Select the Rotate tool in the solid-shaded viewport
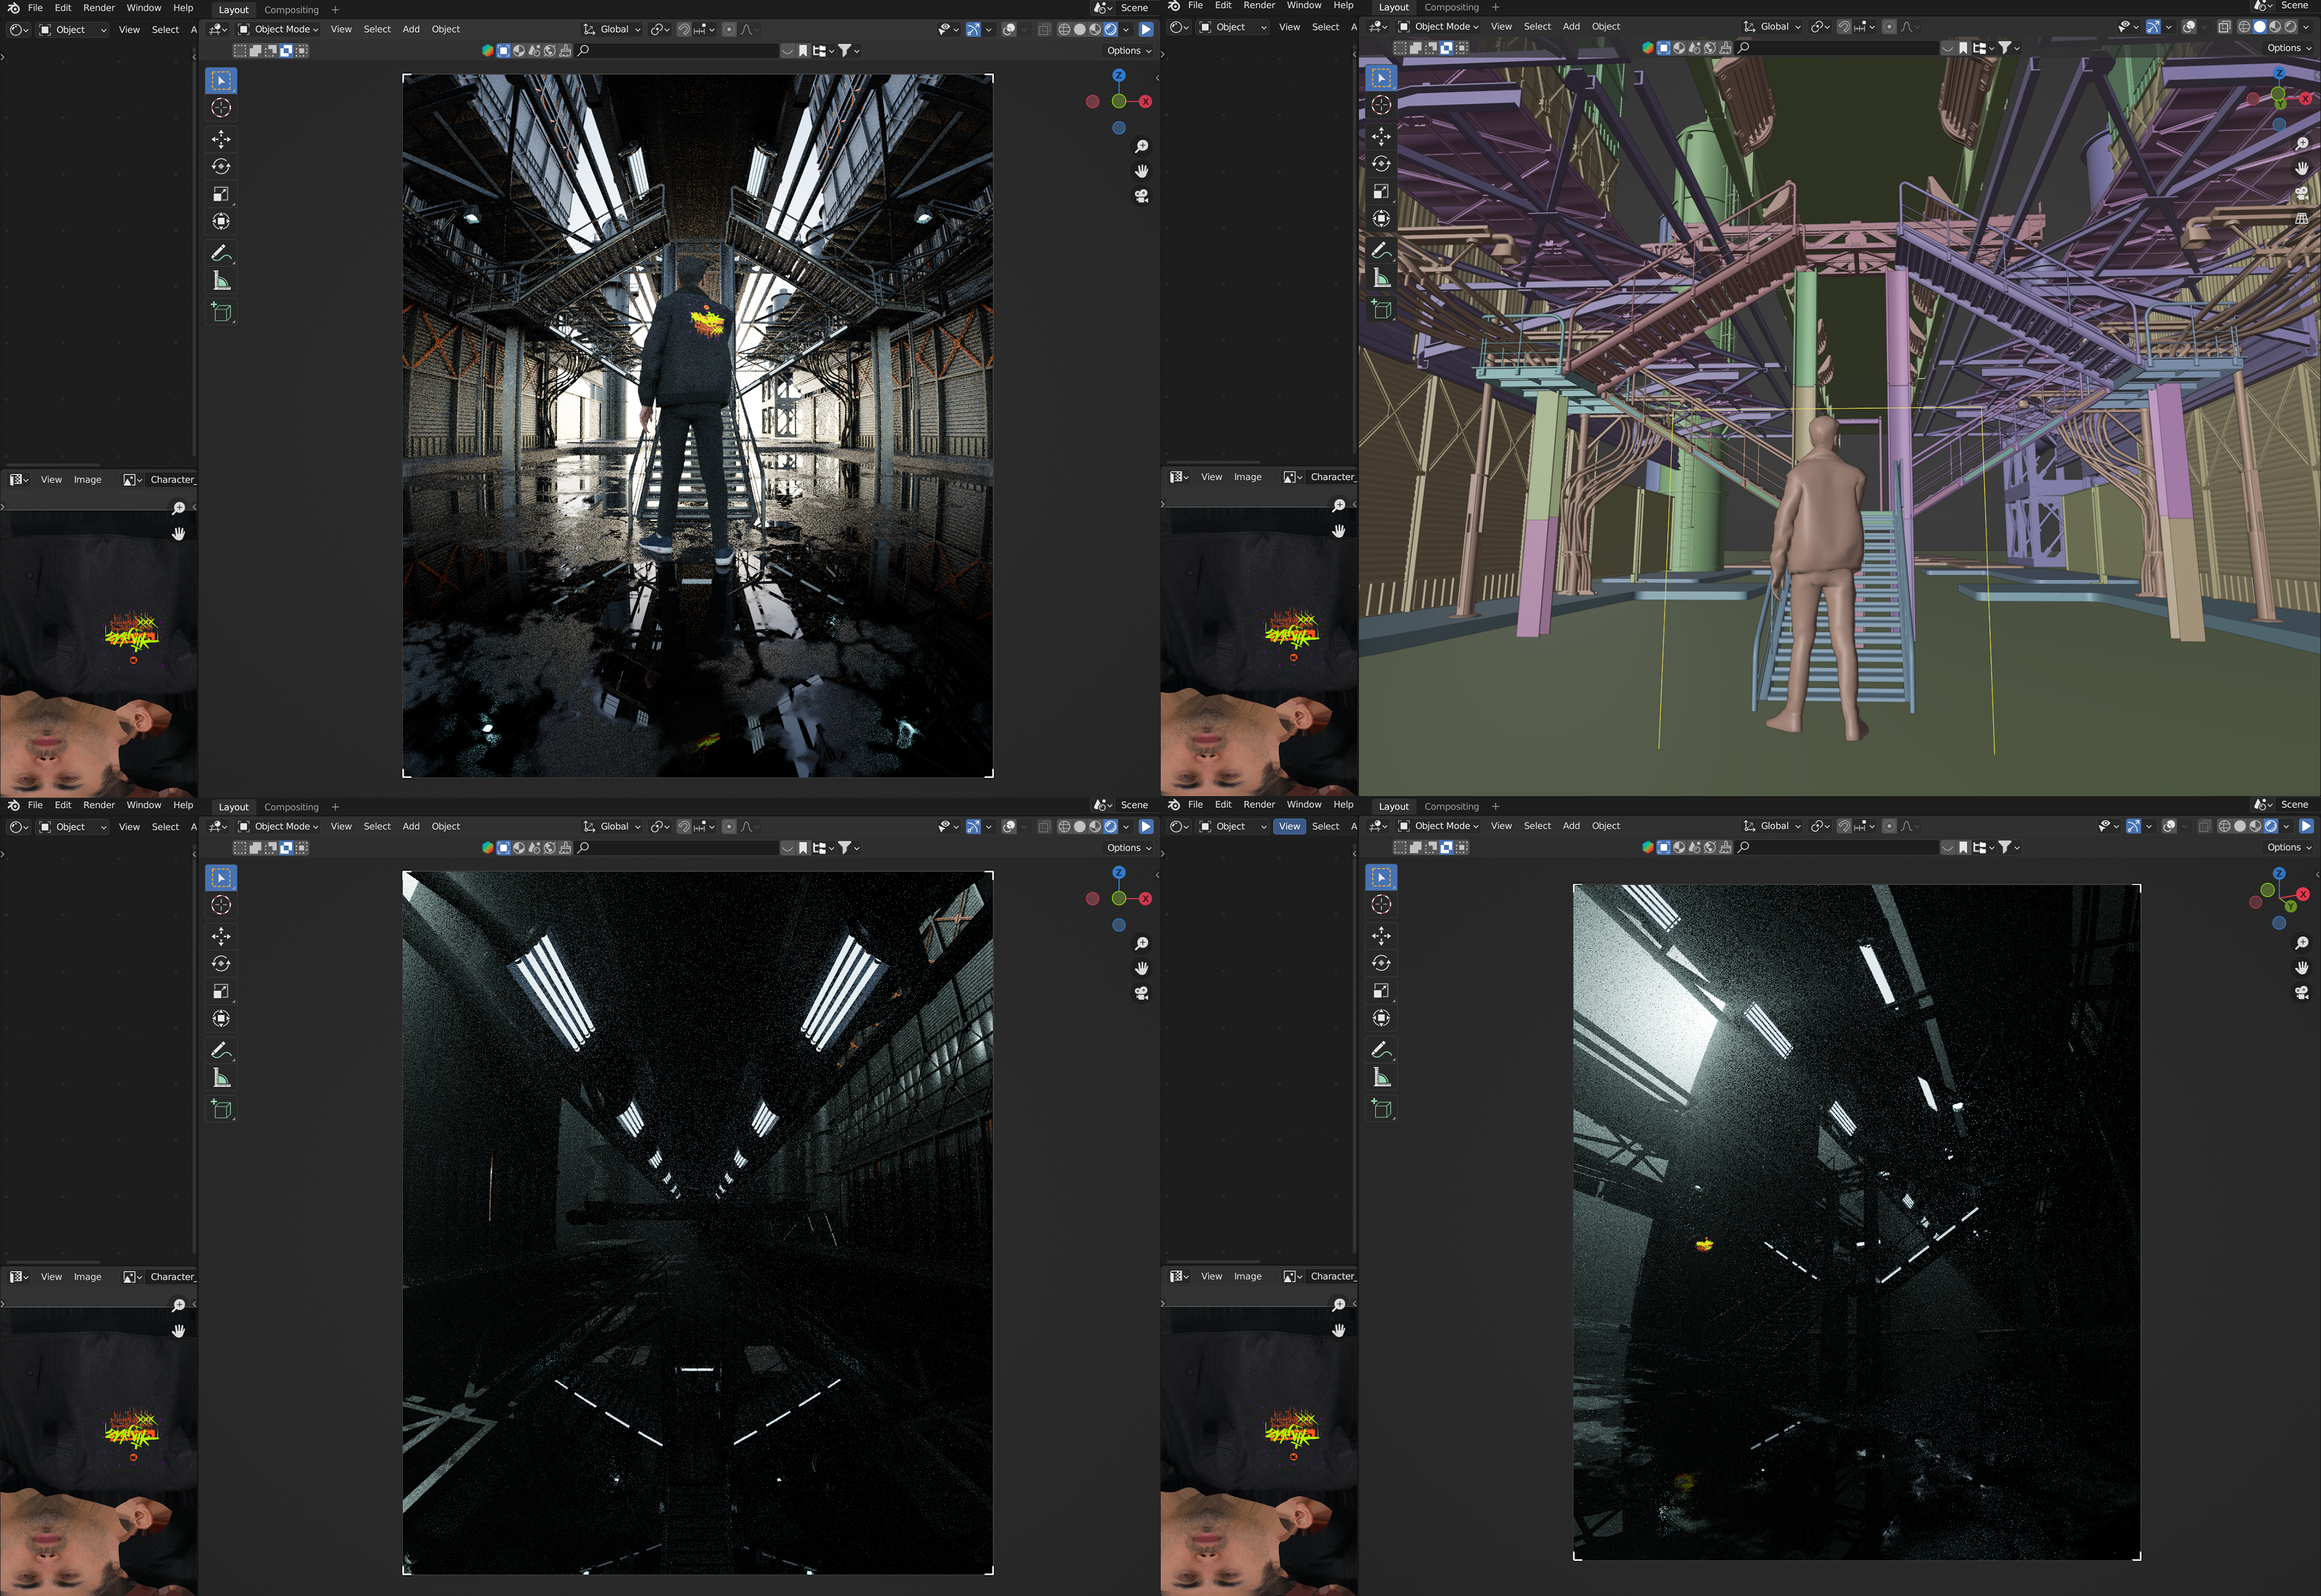The height and width of the screenshot is (1596, 2321). 1381,164
